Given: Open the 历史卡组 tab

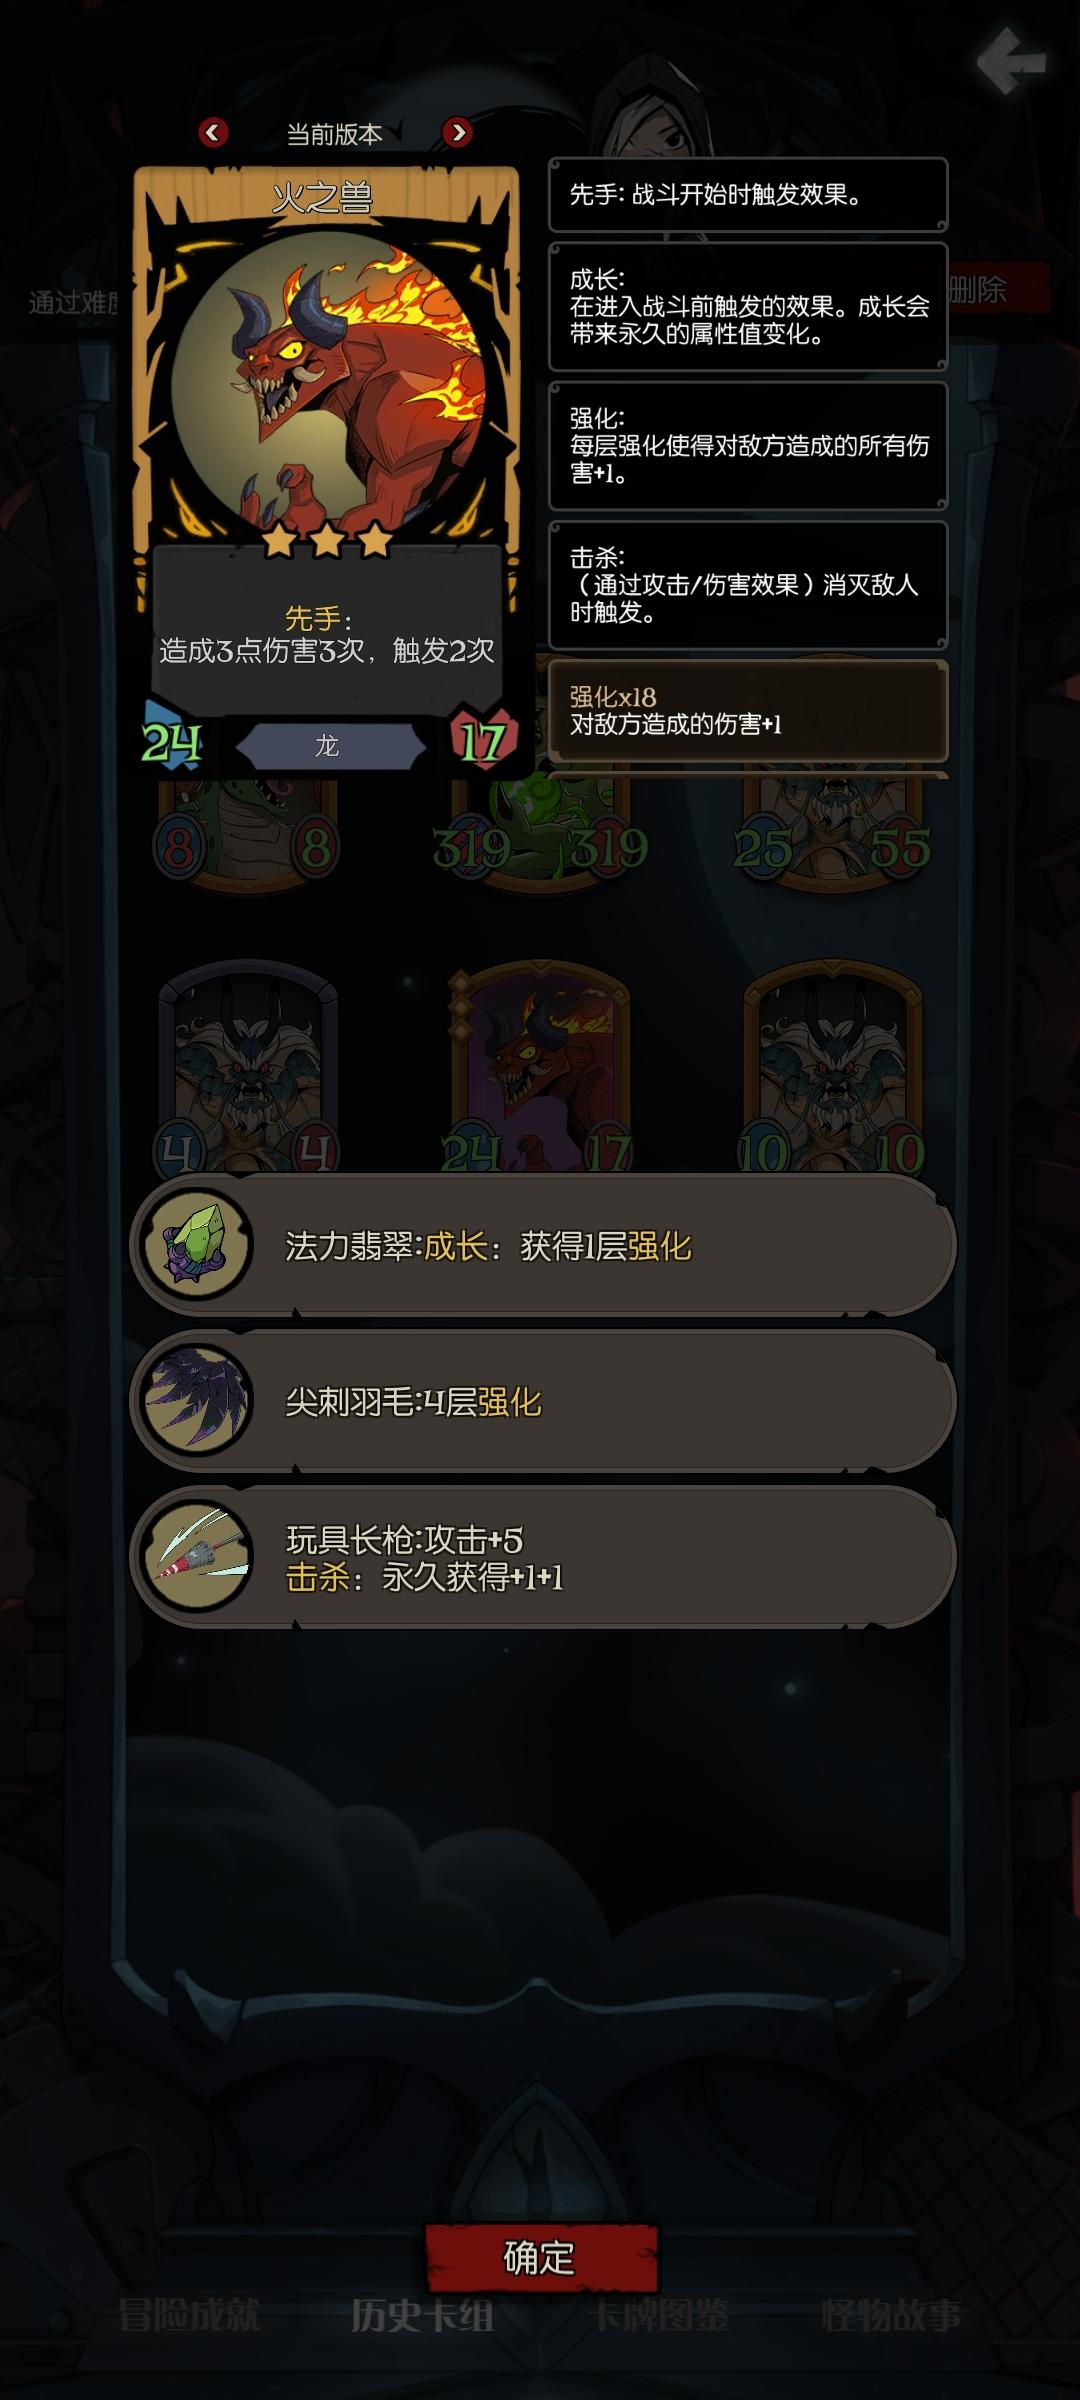Looking at the screenshot, I should (422, 2315).
